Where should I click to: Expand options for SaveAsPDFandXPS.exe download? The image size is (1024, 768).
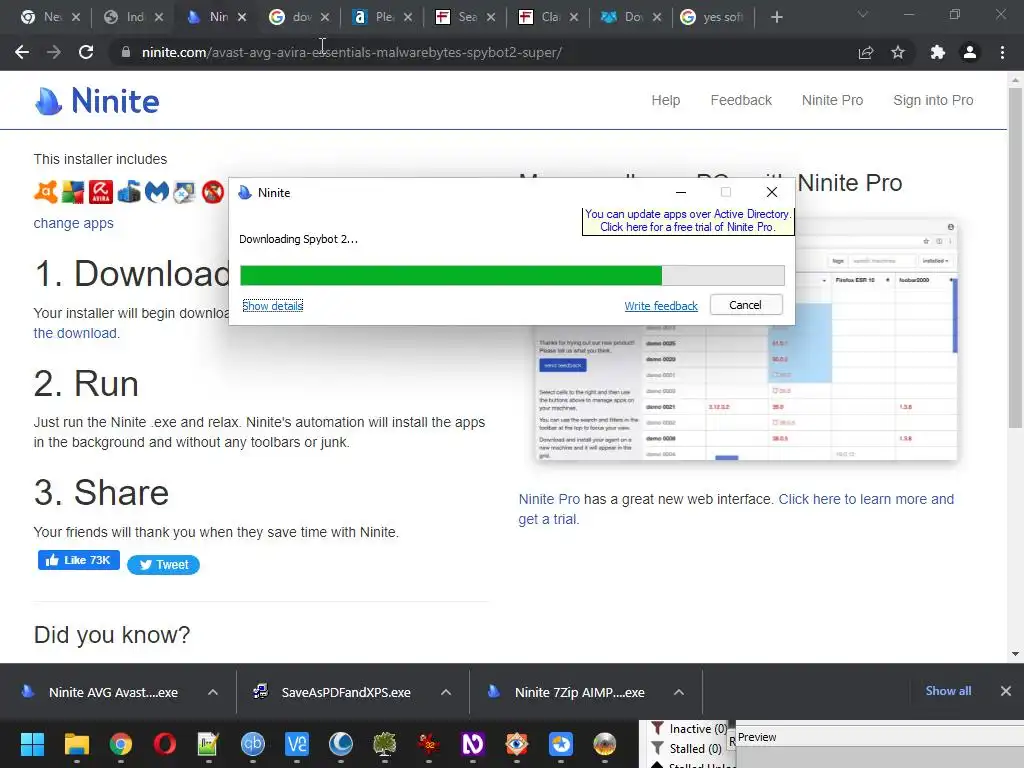(446, 692)
